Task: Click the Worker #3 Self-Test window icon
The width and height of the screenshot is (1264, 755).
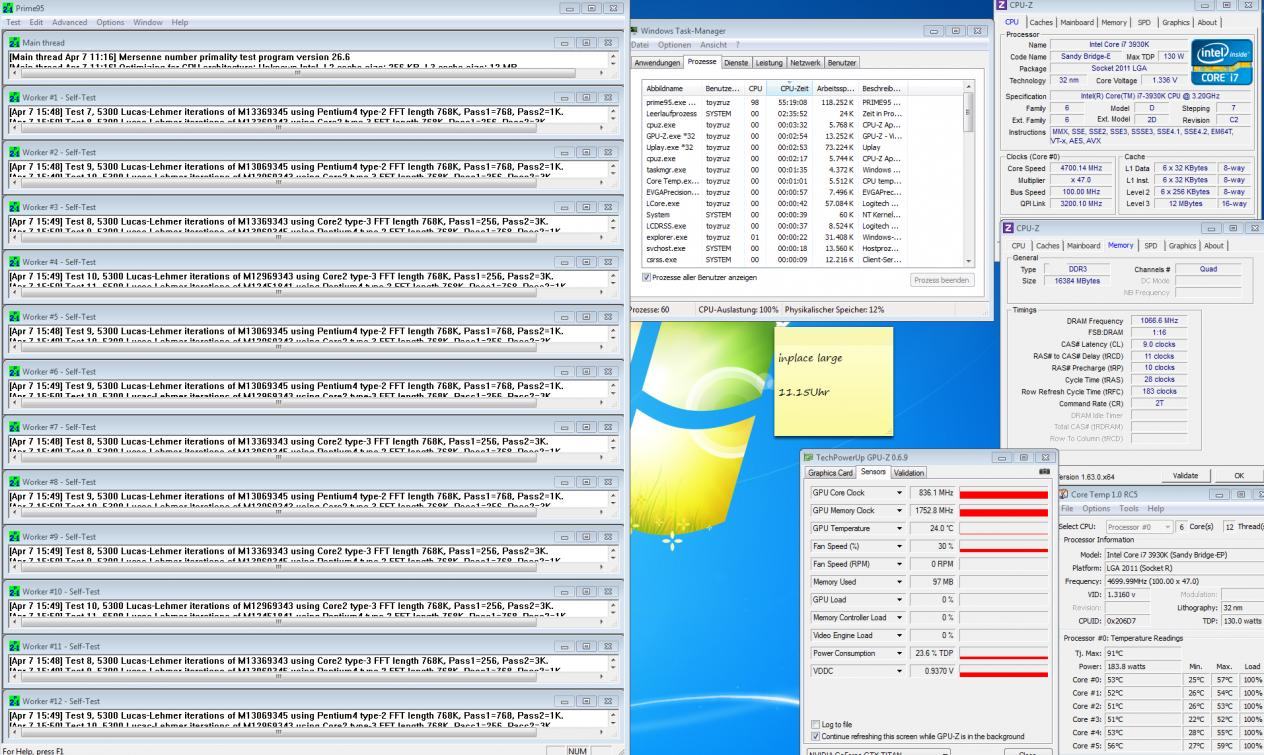Action: pyautogui.click(x=14, y=207)
